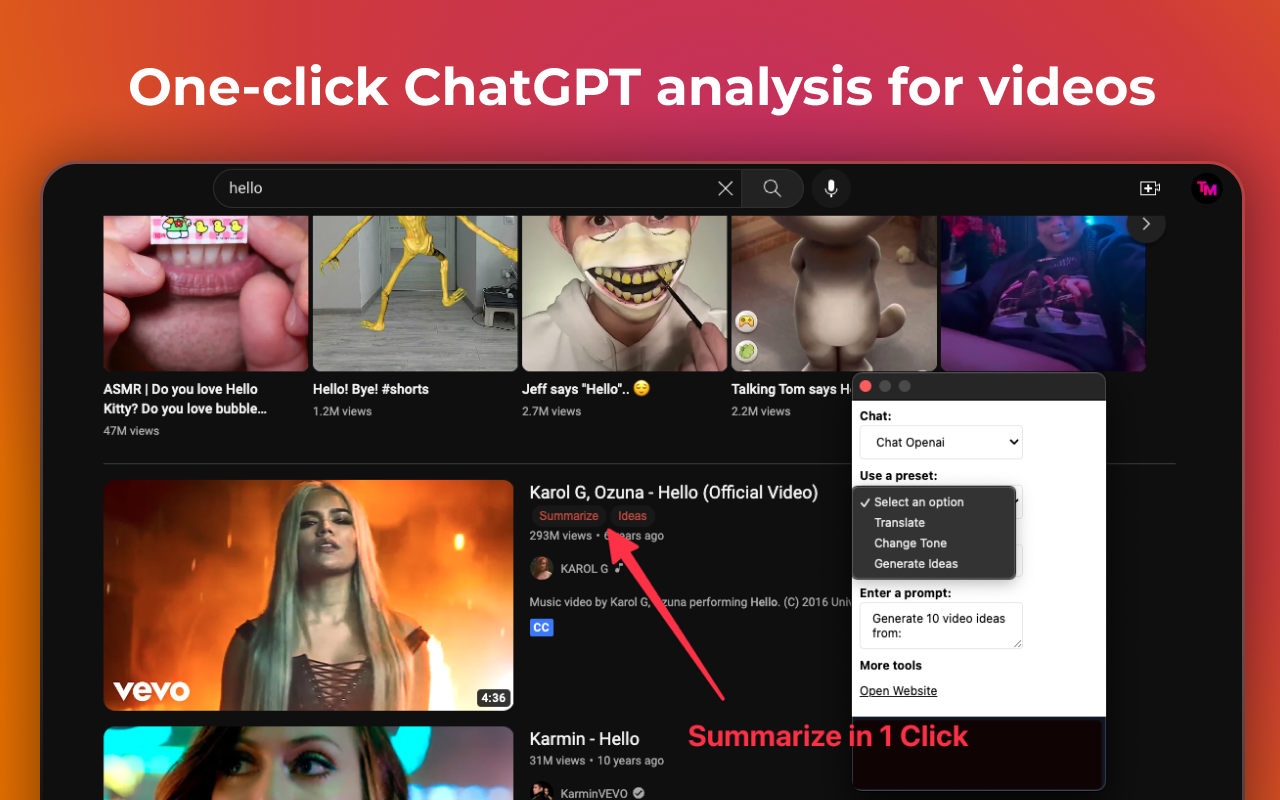Viewport: 1280px width, 800px height.
Task: Click the 4:36 duration badge
Action: 493,698
